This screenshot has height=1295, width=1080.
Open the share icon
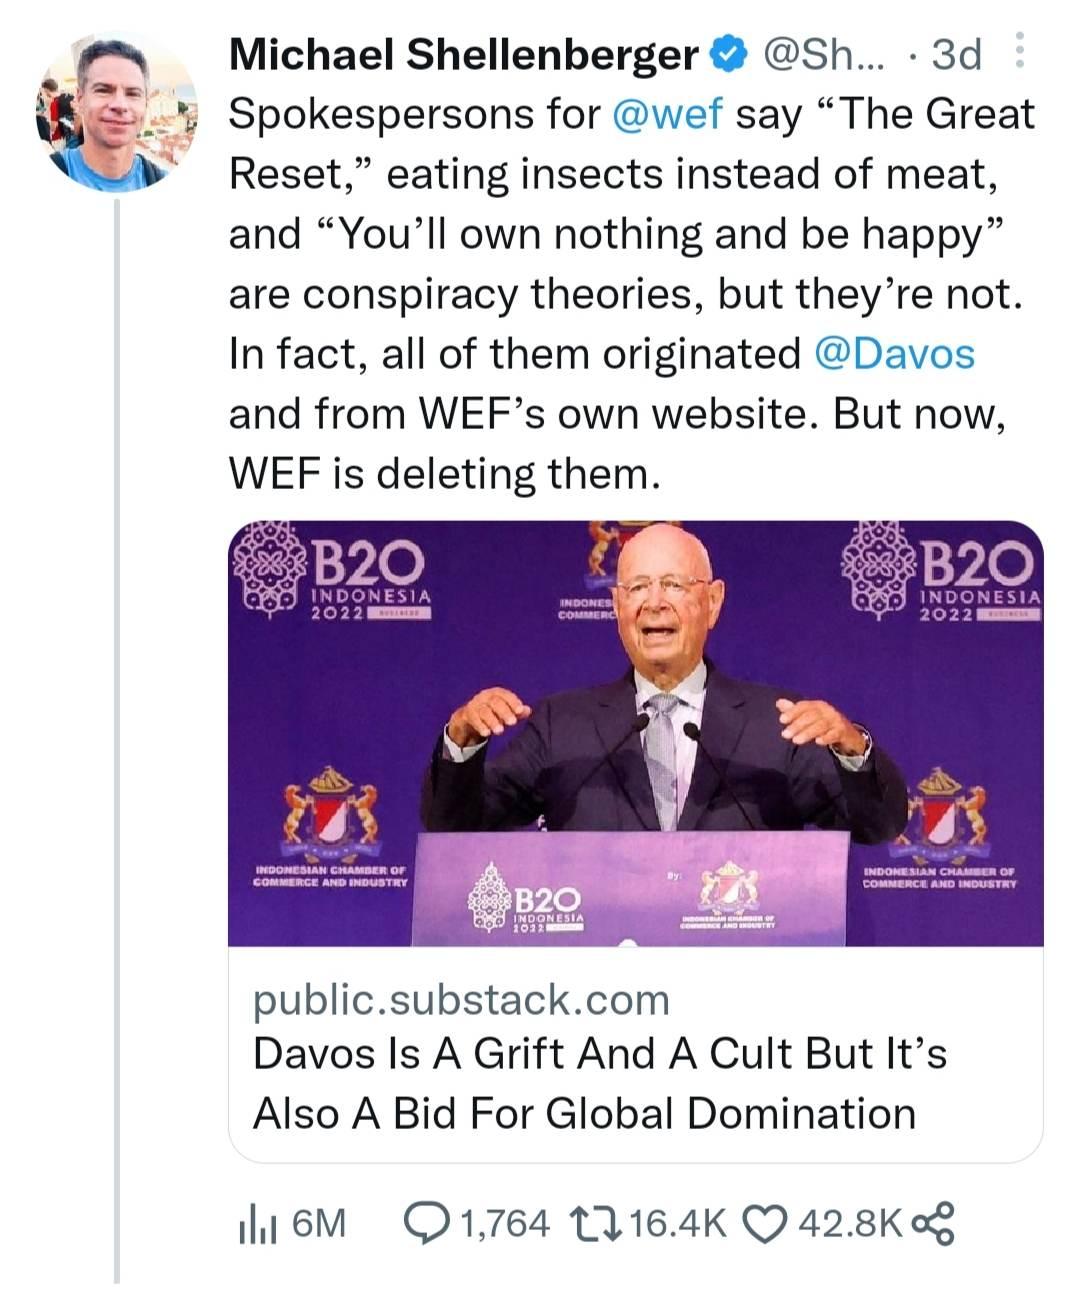[x=934, y=1223]
